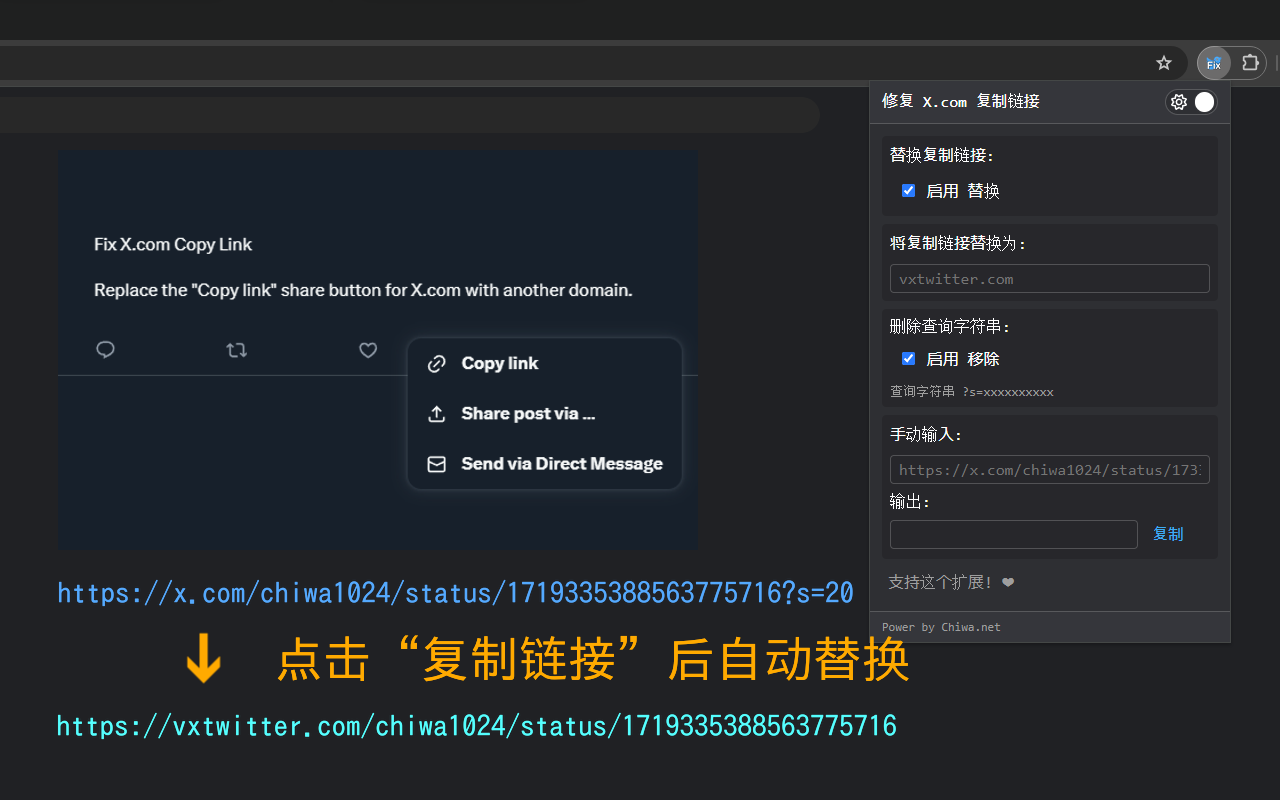
Task: Click the Fix X.com Copy Link post heading
Action: [173, 244]
